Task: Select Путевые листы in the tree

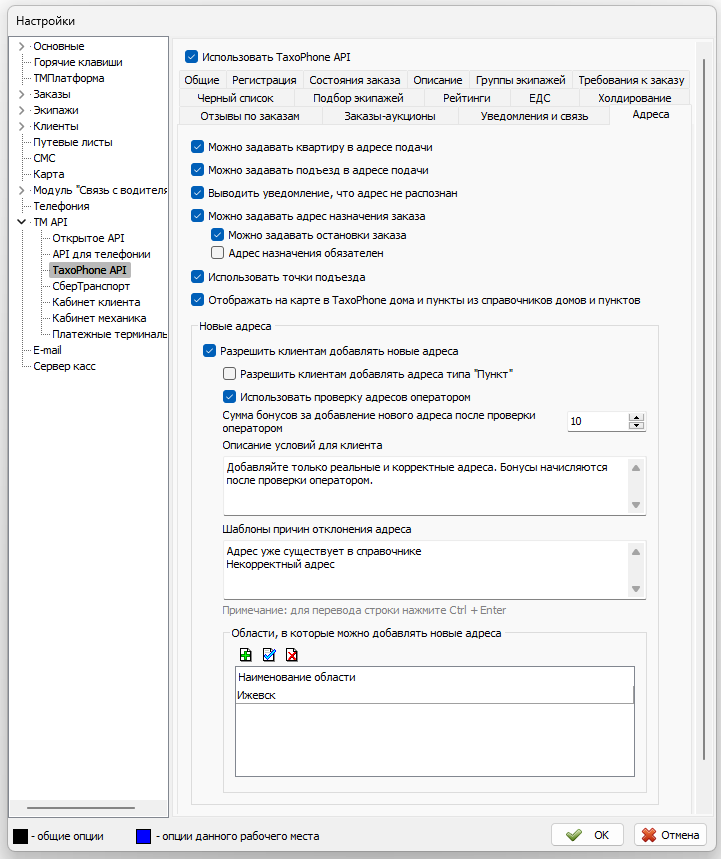Action: (x=73, y=142)
